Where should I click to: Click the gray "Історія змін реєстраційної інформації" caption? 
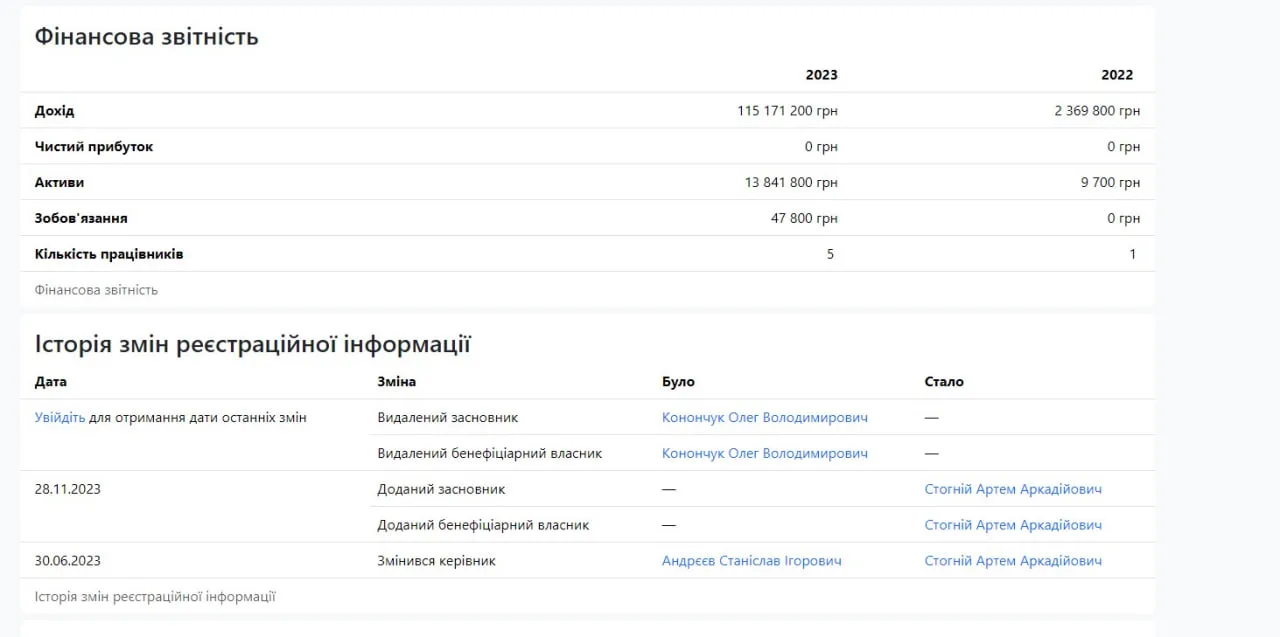click(155, 597)
